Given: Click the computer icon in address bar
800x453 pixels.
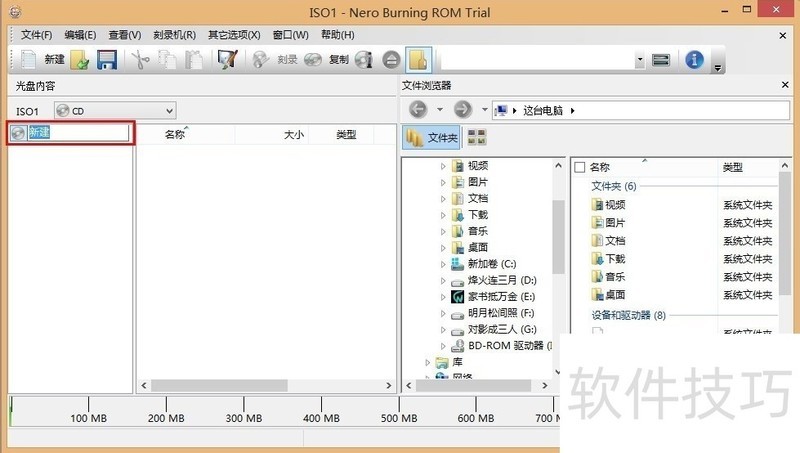Looking at the screenshot, I should [502, 110].
